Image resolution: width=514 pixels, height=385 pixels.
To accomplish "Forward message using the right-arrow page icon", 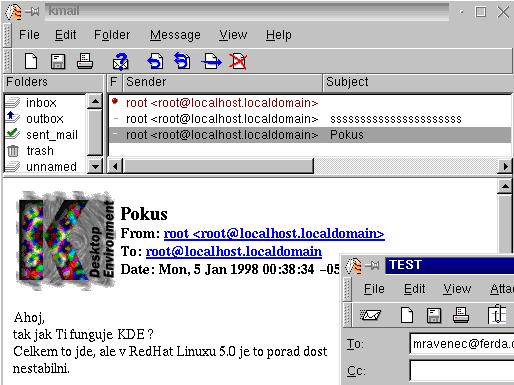I will 212,62.
